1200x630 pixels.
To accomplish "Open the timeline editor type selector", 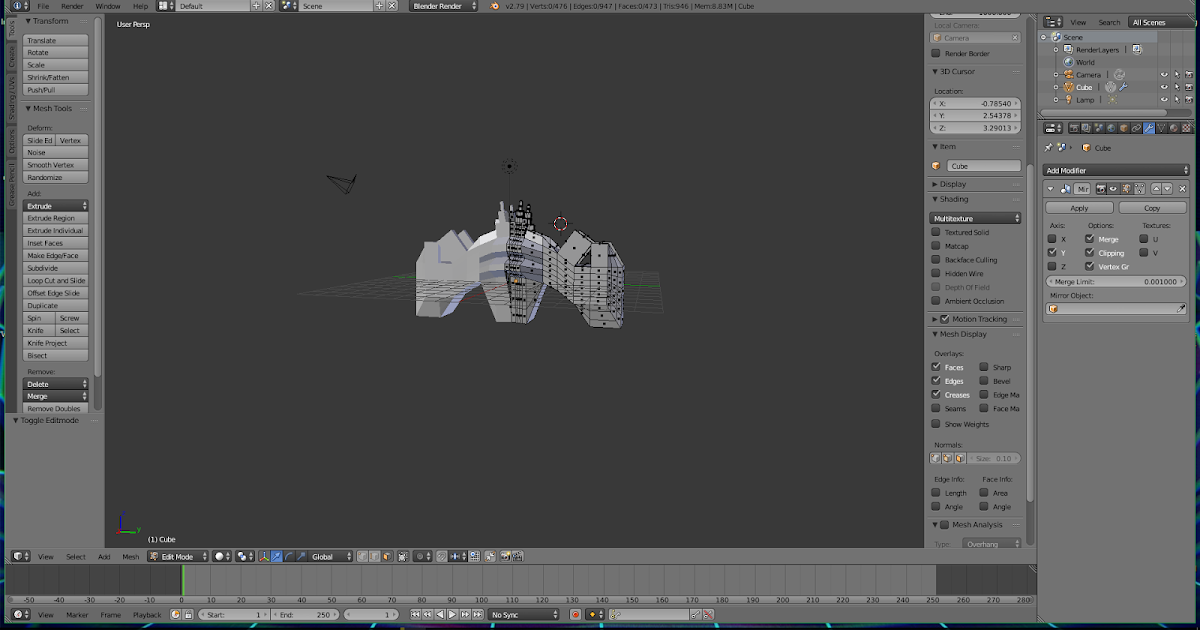I will click(20, 614).
